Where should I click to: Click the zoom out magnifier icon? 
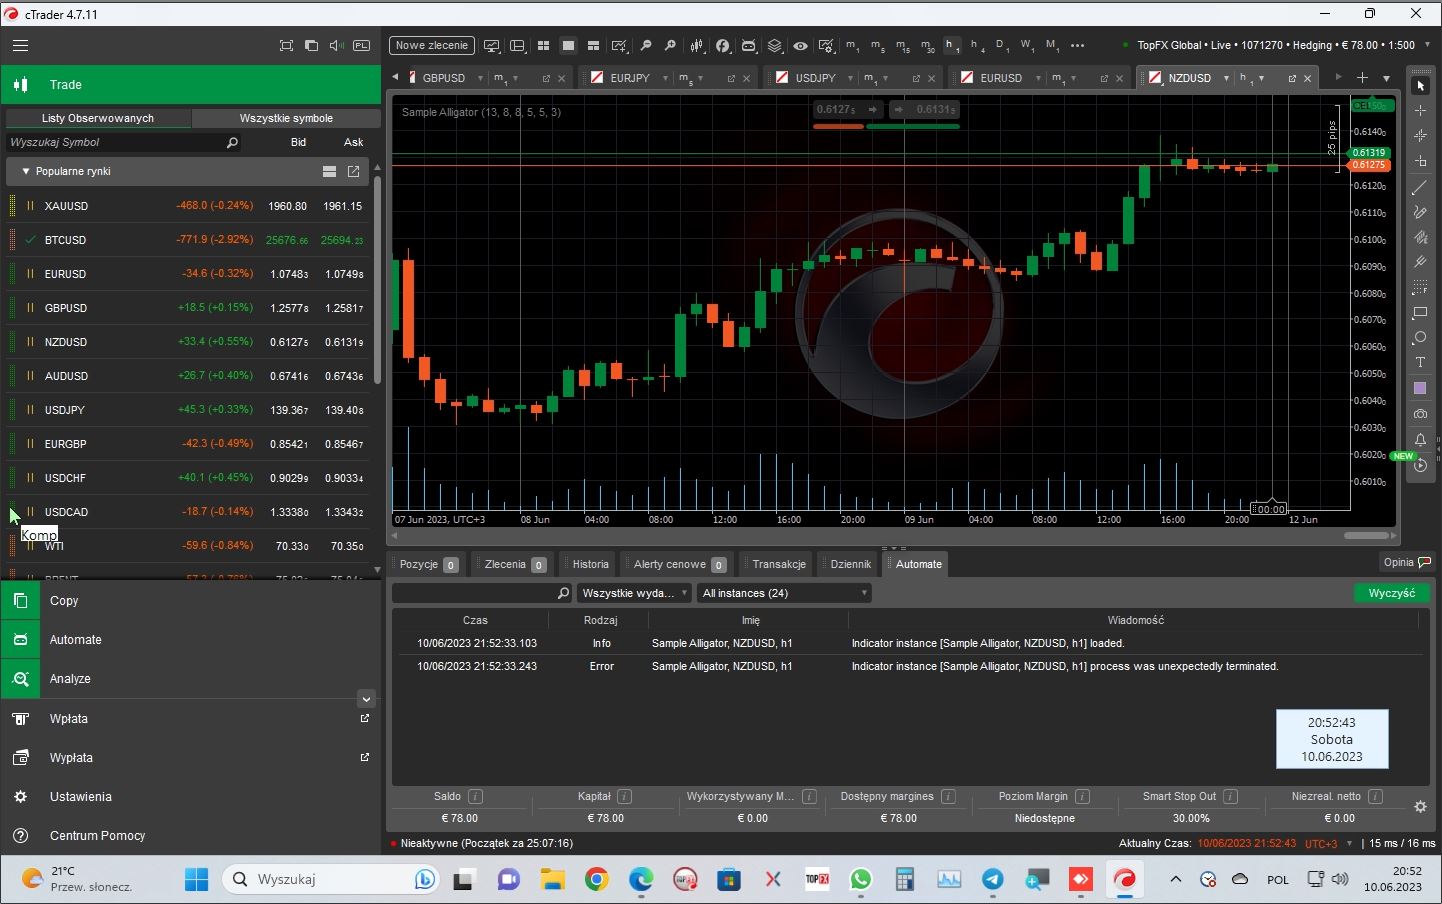(x=646, y=45)
